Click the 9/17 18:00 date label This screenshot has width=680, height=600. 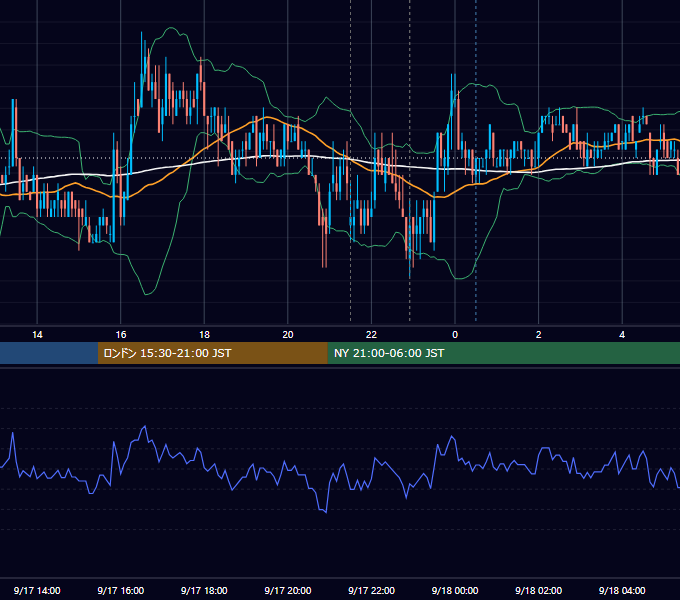pos(204,590)
